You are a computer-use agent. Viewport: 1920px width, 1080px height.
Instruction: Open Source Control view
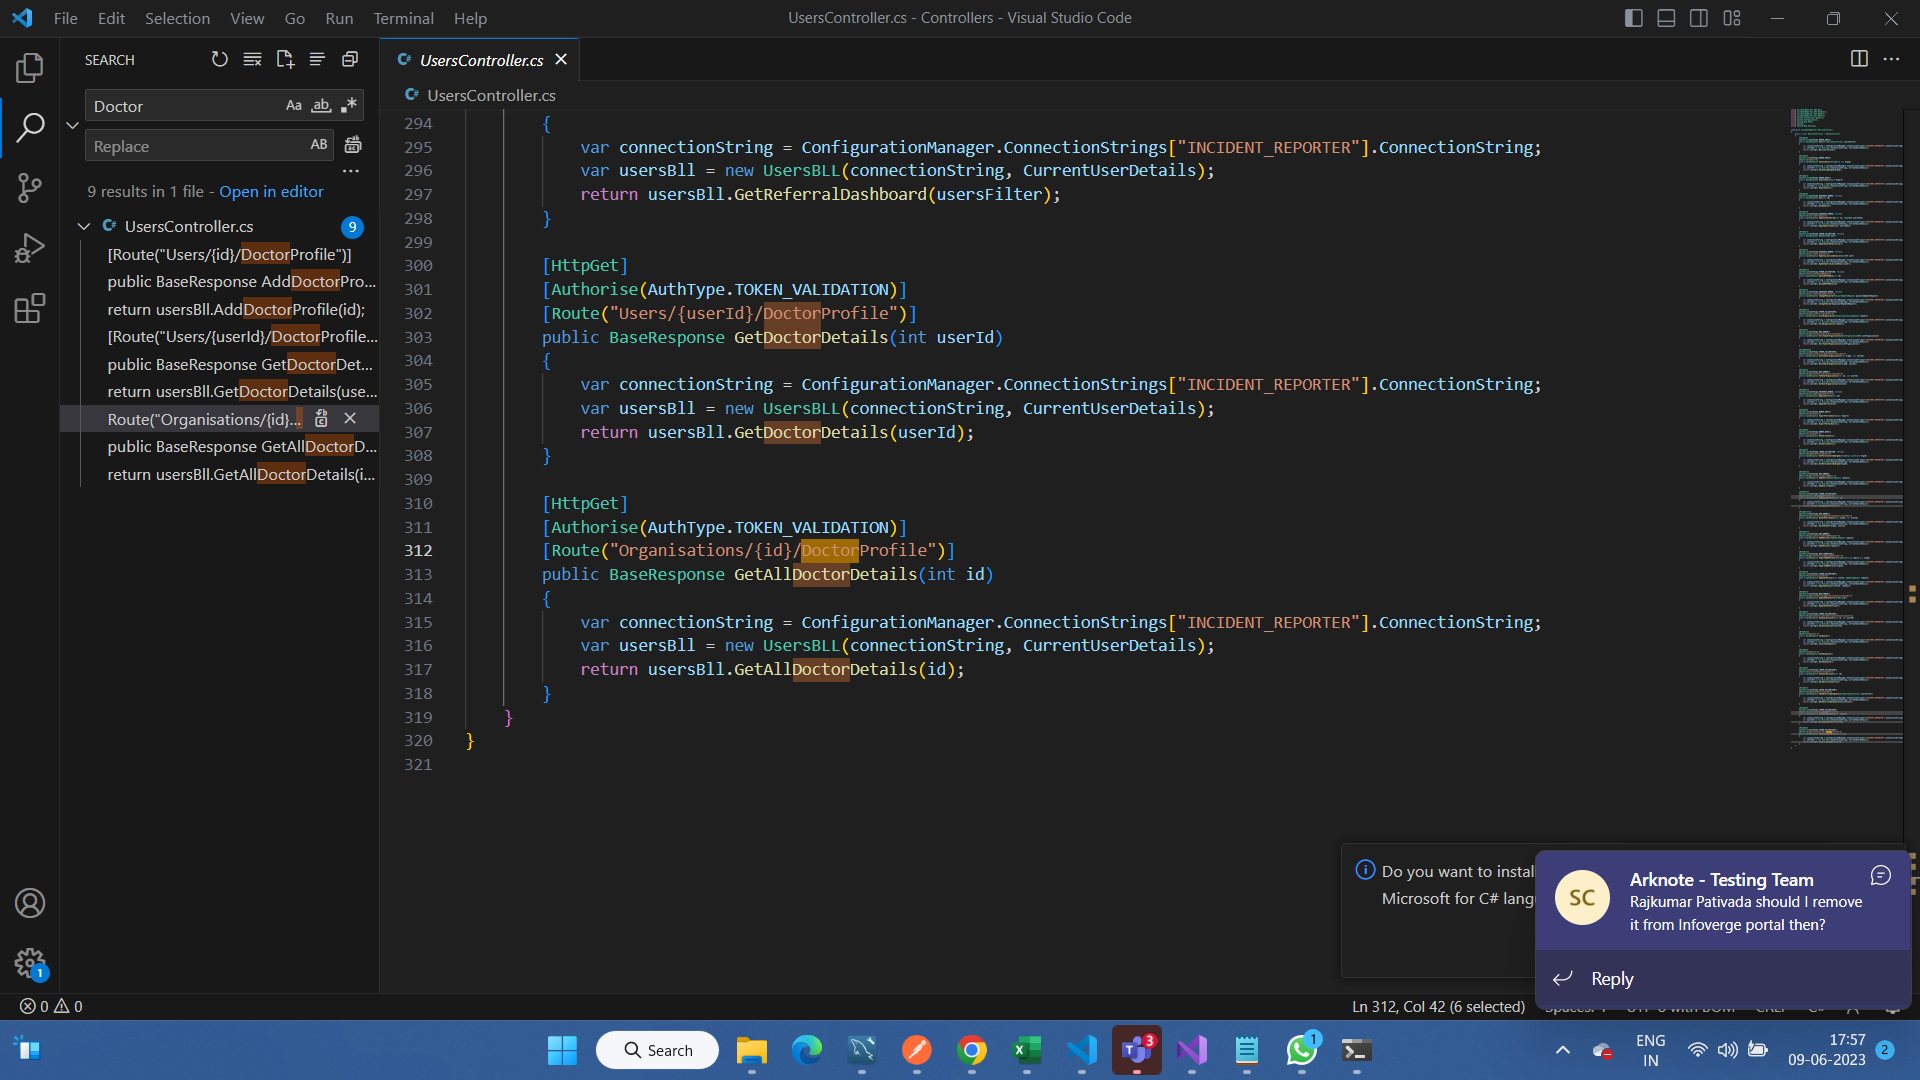click(30, 187)
